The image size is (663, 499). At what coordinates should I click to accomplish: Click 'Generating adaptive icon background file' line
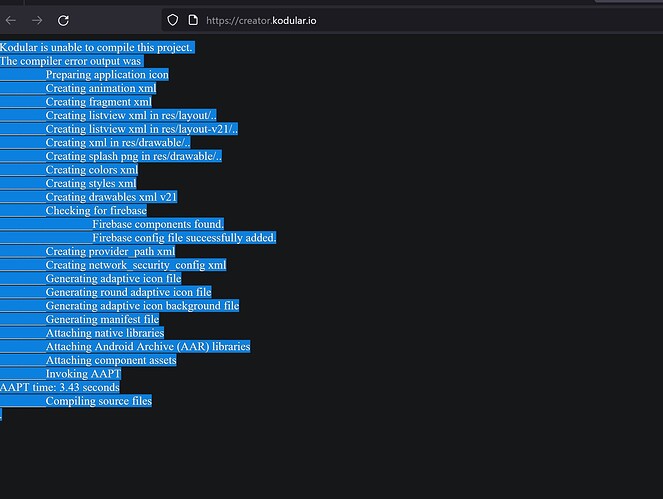pos(142,305)
